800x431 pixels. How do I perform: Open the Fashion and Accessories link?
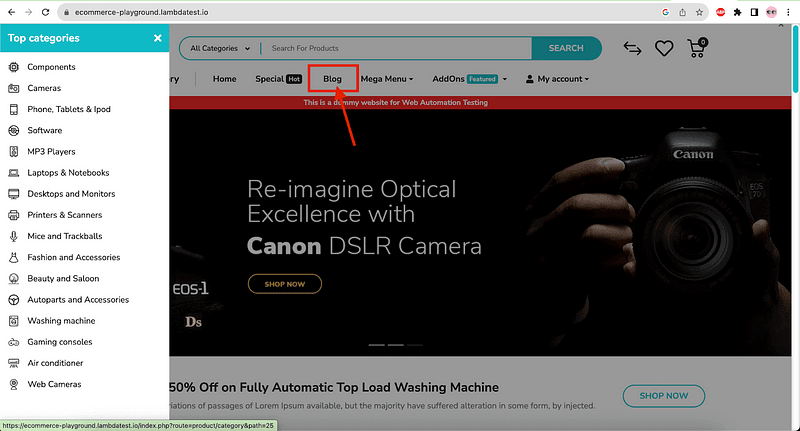73,258
